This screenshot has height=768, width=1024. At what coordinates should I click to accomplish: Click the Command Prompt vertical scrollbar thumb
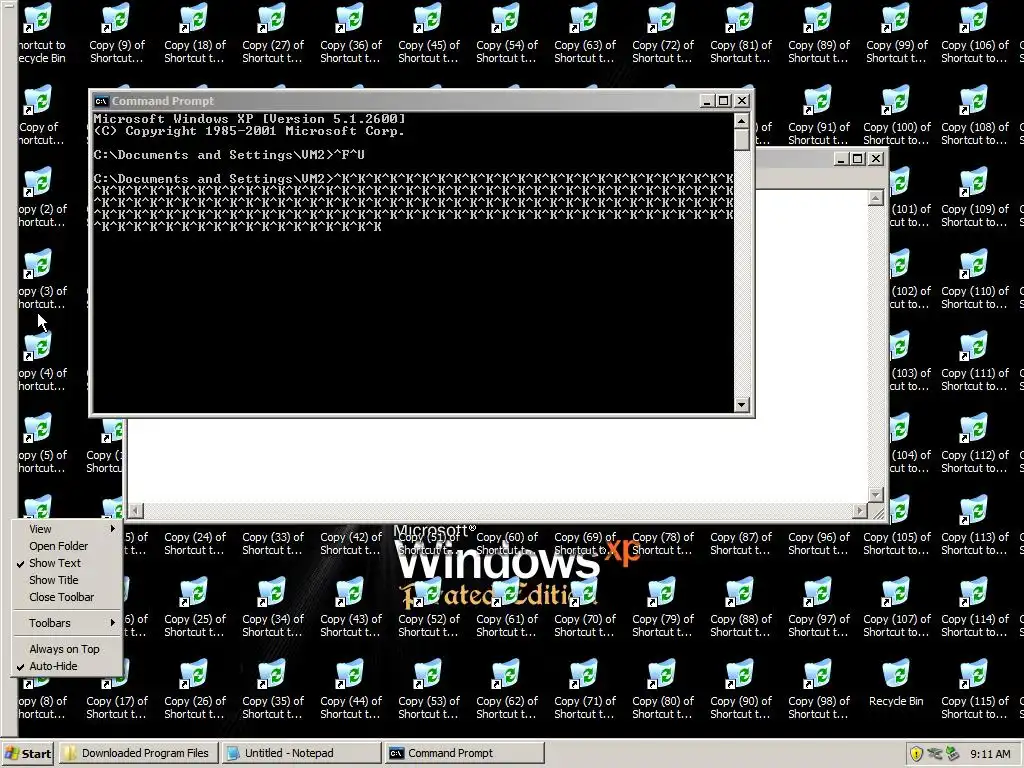741,140
